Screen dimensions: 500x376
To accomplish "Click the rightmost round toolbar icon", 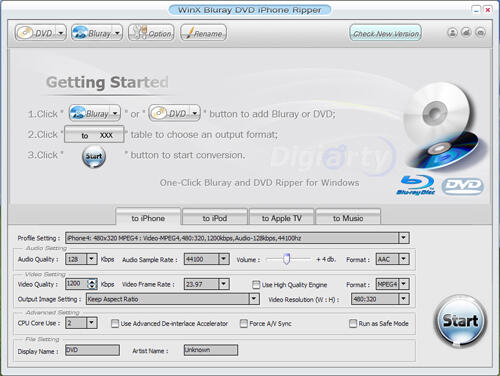I will [x=480, y=33].
